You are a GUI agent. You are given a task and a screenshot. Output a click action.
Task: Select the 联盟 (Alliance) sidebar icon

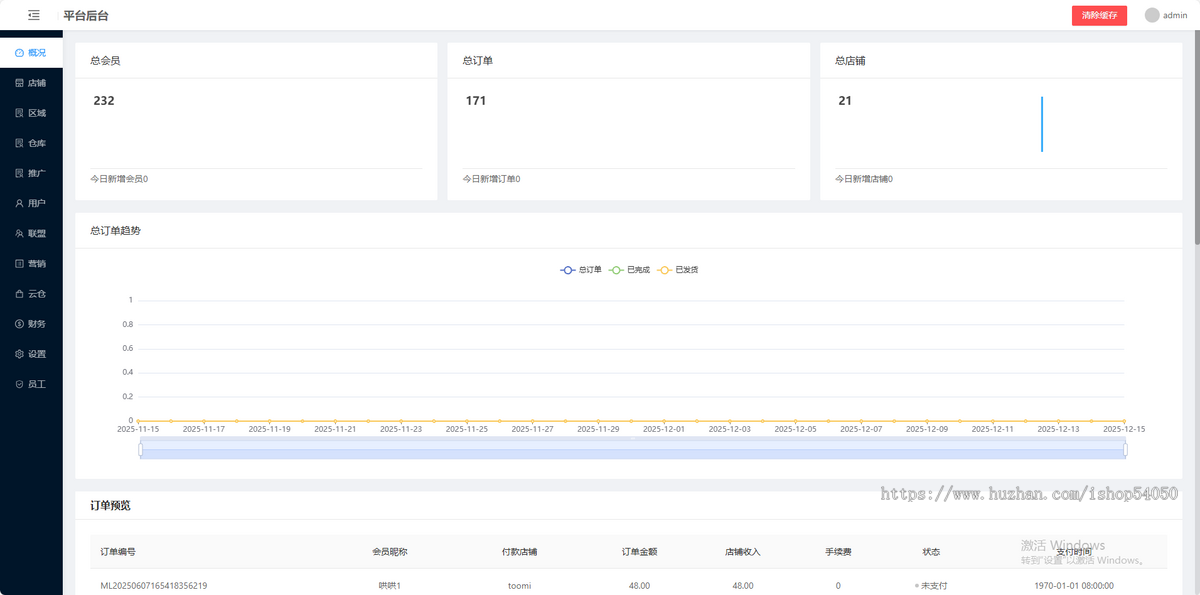(31, 232)
